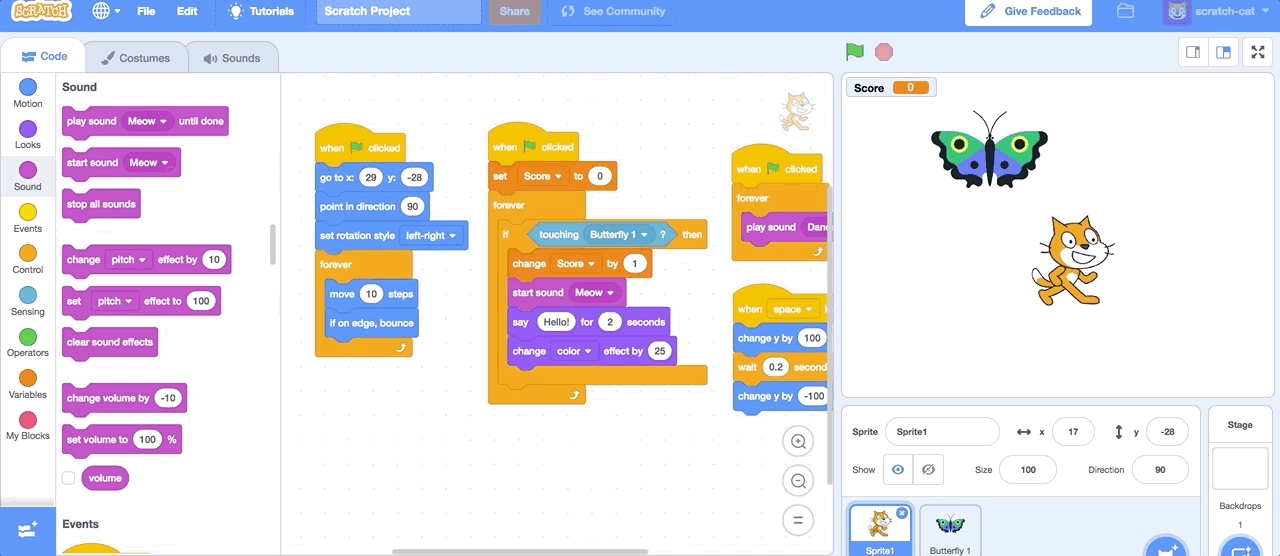Edit the sprite Size field
Viewport: 1280px width, 556px height.
(1028, 470)
